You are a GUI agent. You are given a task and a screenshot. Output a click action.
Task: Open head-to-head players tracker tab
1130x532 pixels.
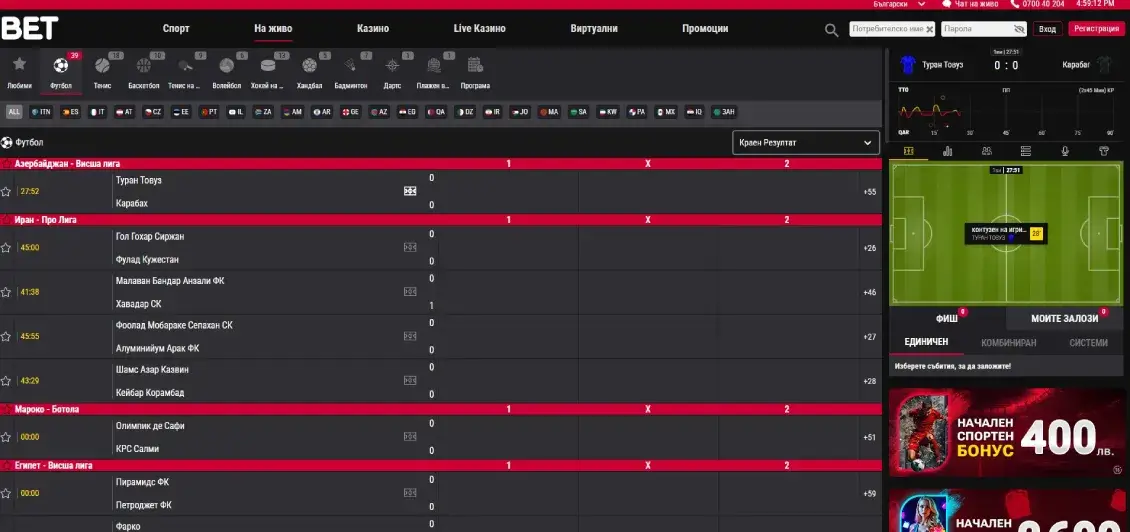click(x=987, y=151)
